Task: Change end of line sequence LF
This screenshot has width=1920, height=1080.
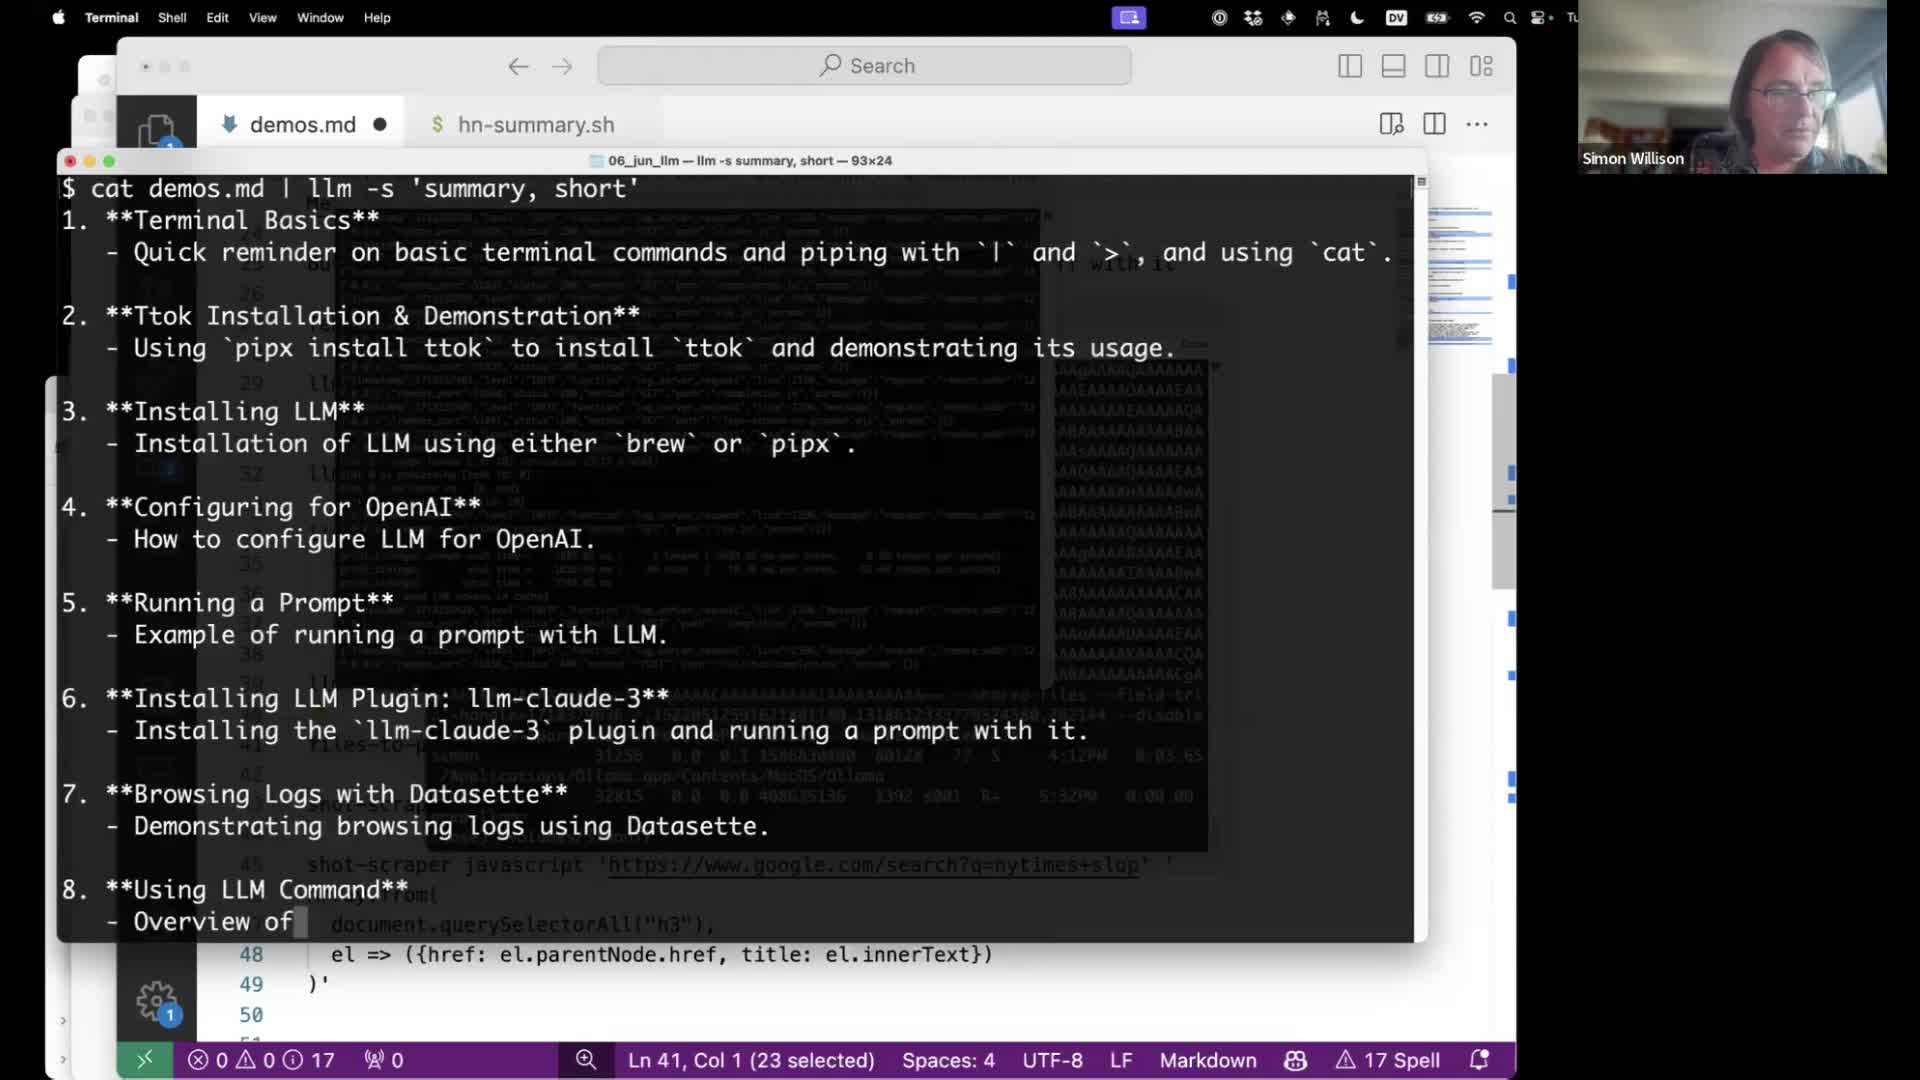Action: pos(1121,1060)
